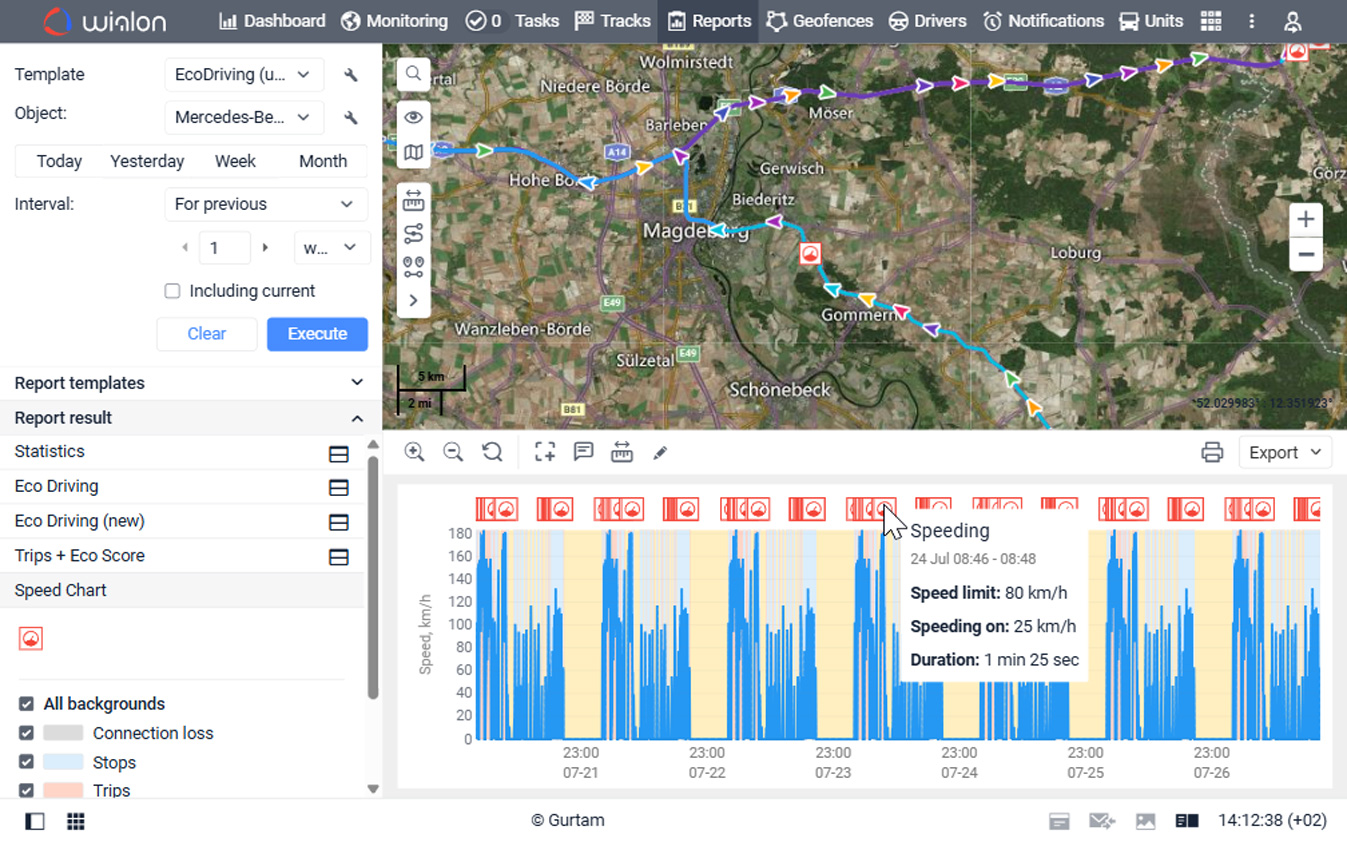Open the apps grid menu in top bar
Screen dimensions: 1347x842
[1211, 21]
